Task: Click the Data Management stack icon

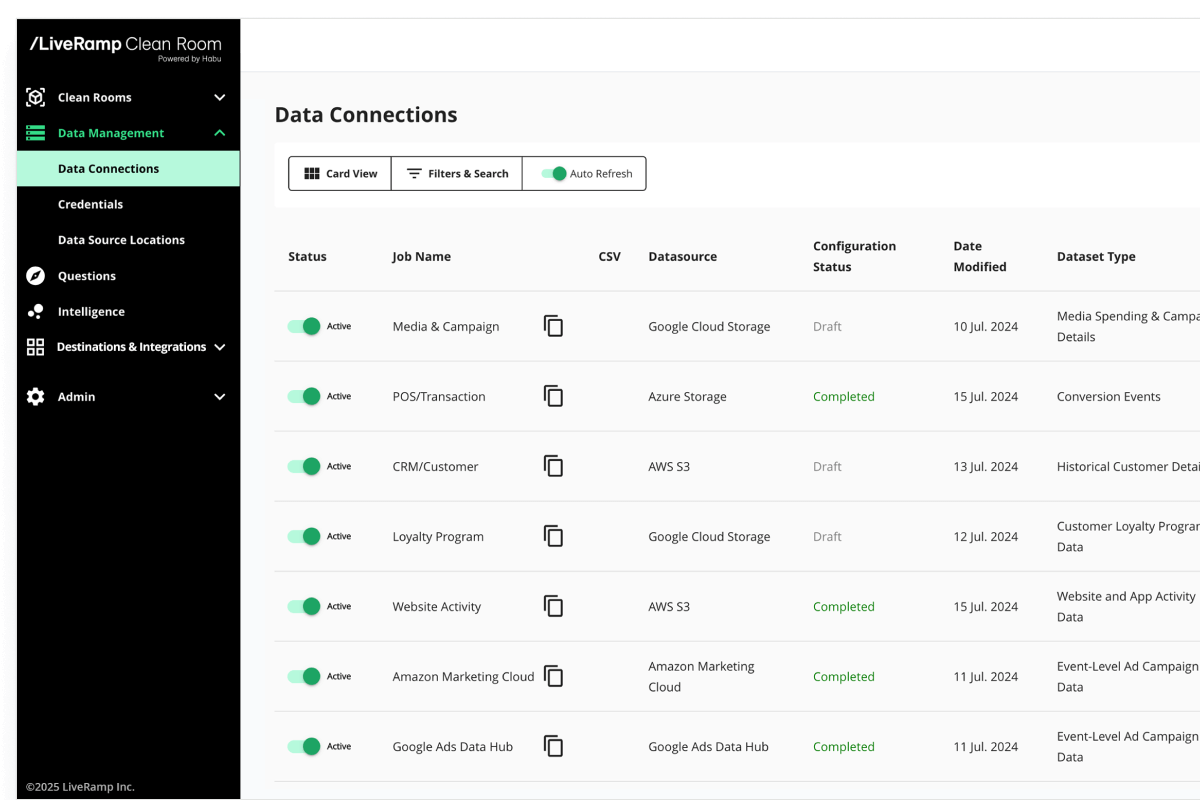Action: (36, 133)
